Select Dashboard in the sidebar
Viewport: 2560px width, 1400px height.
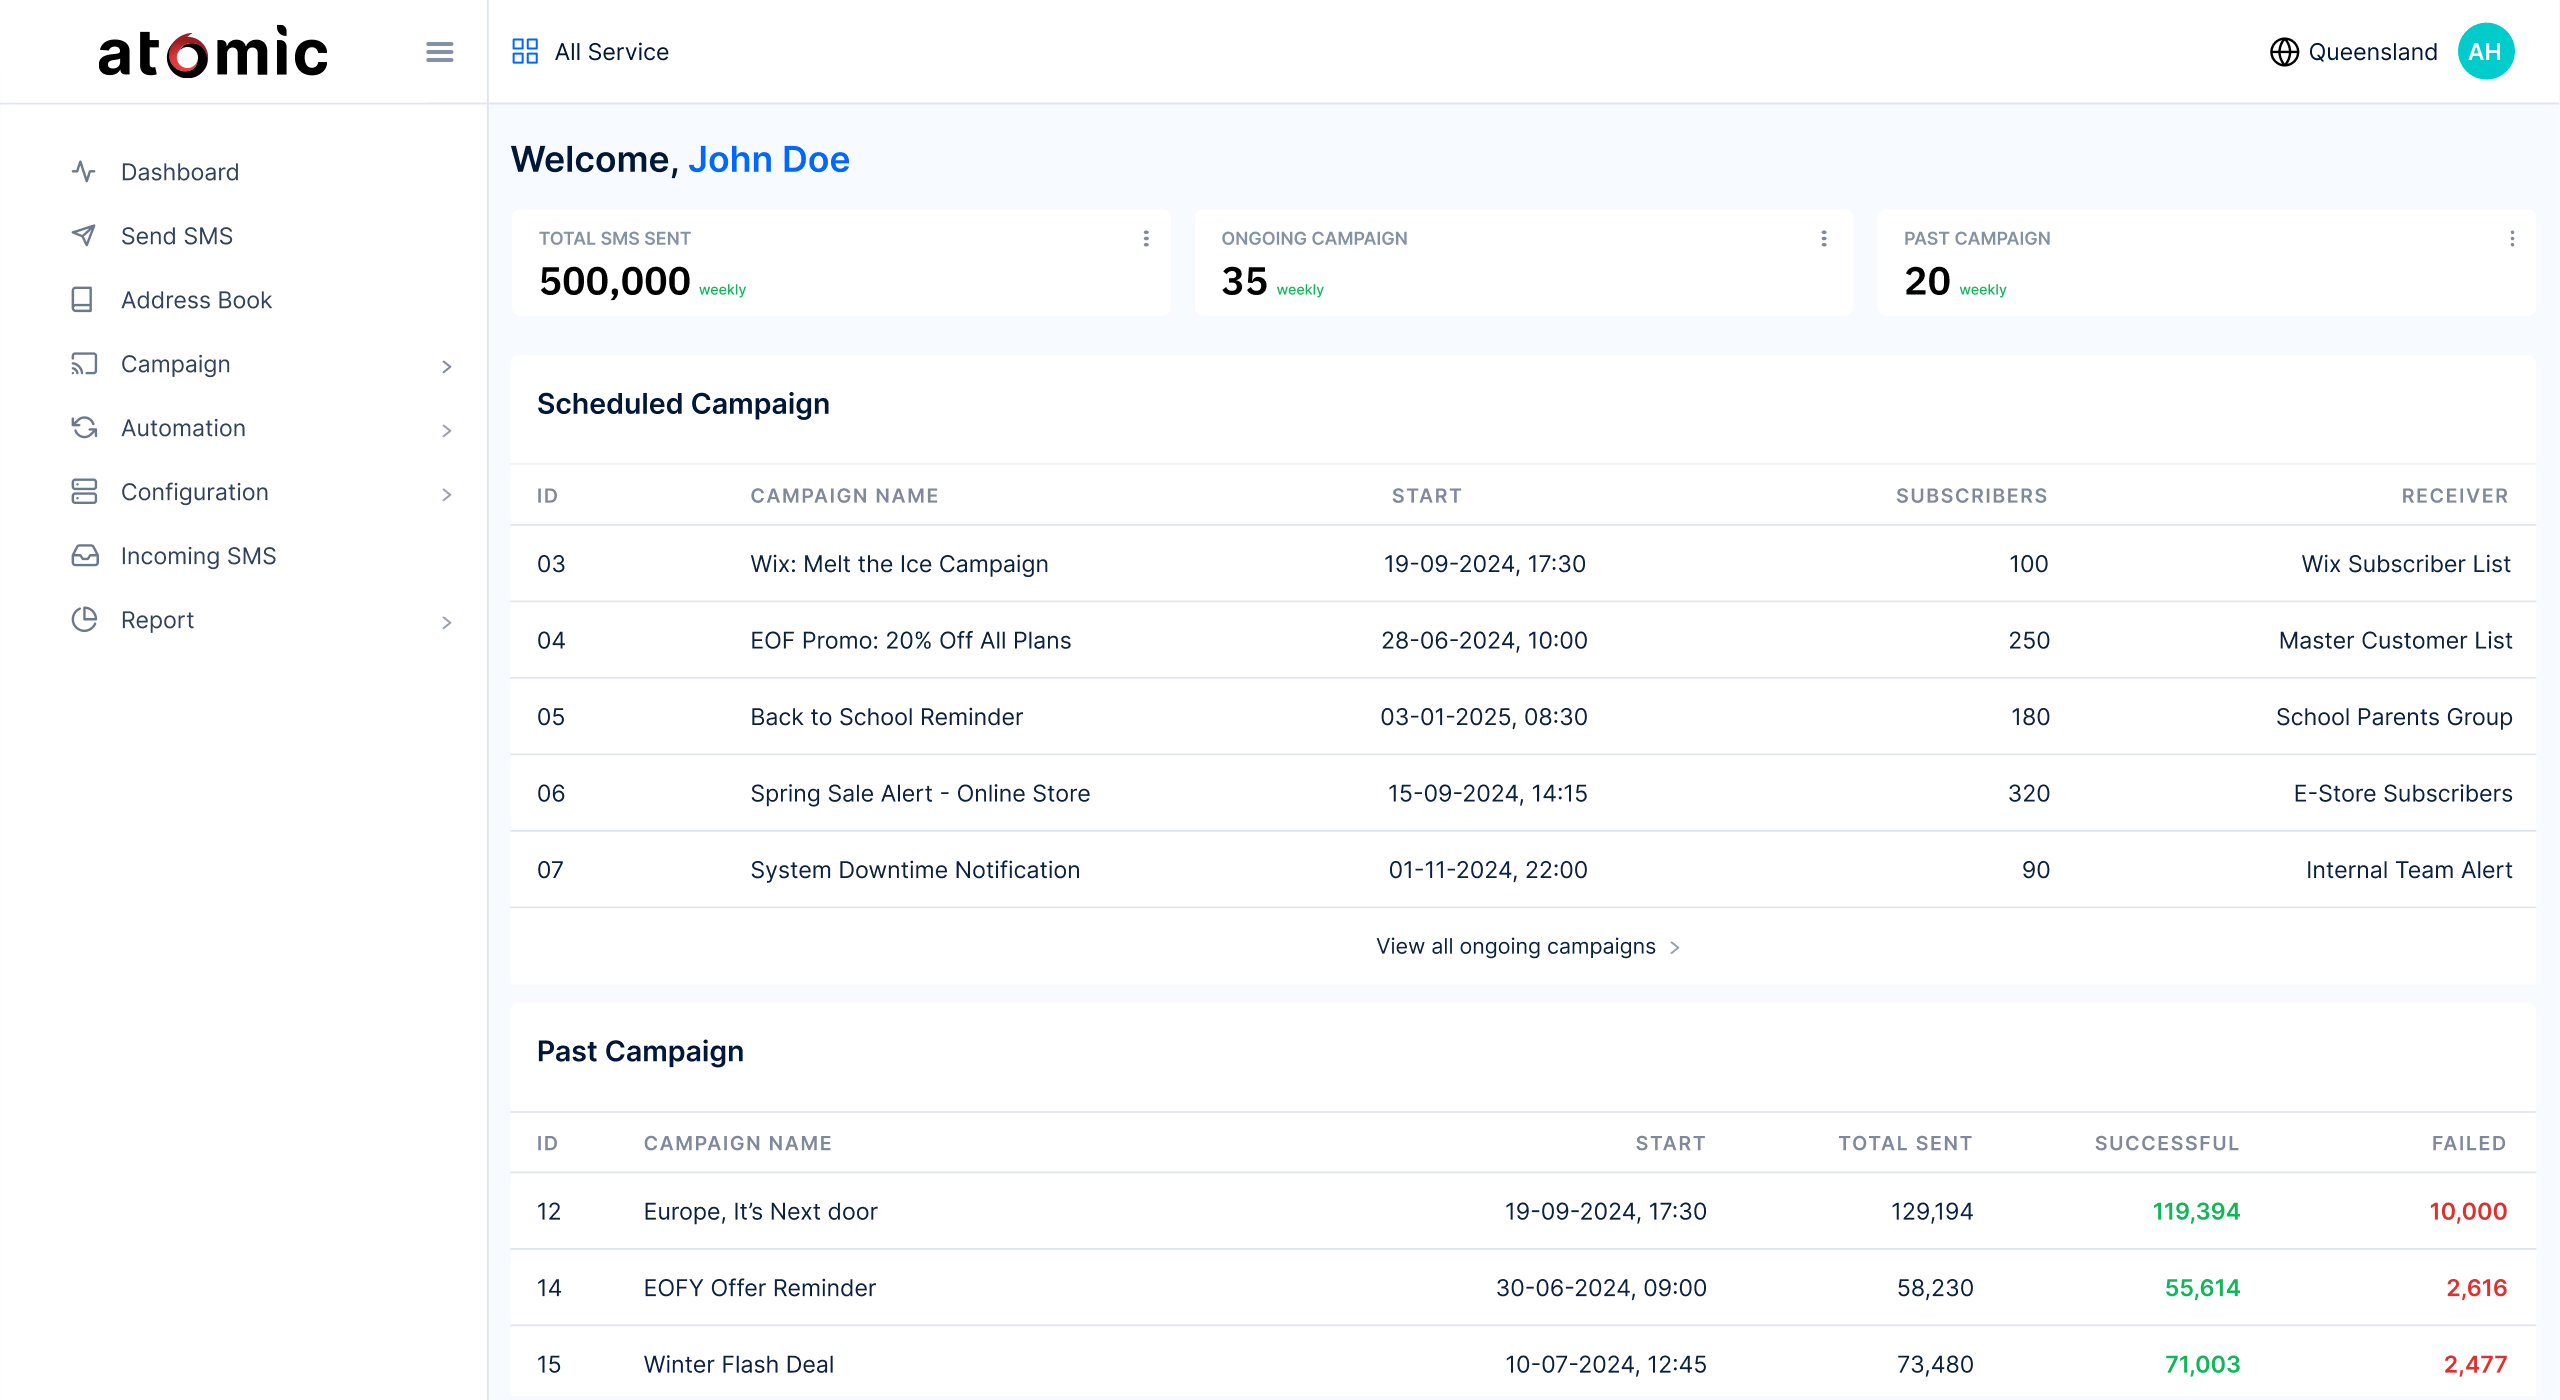click(x=180, y=172)
